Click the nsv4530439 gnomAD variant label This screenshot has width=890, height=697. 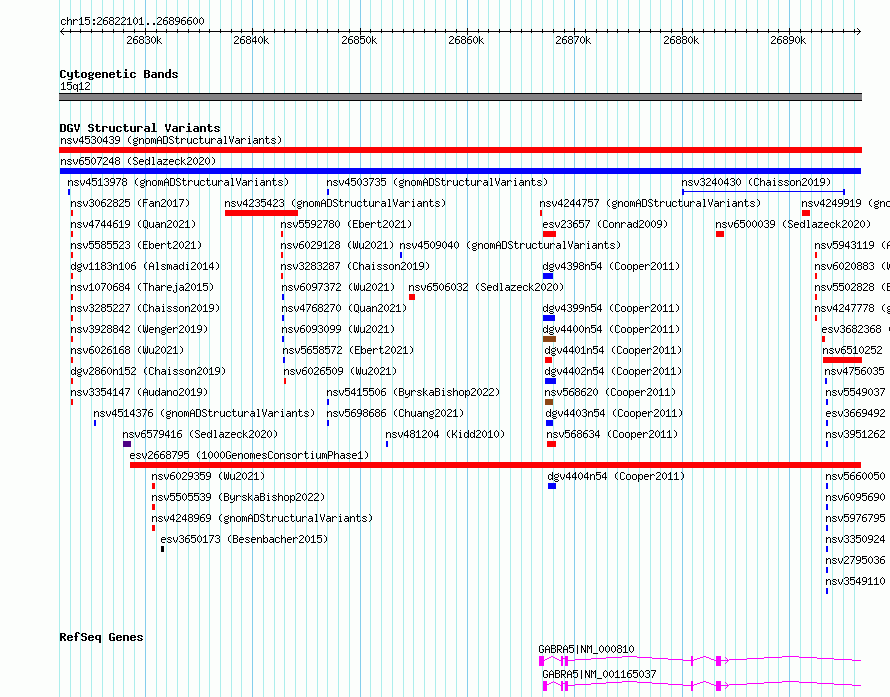point(171,140)
